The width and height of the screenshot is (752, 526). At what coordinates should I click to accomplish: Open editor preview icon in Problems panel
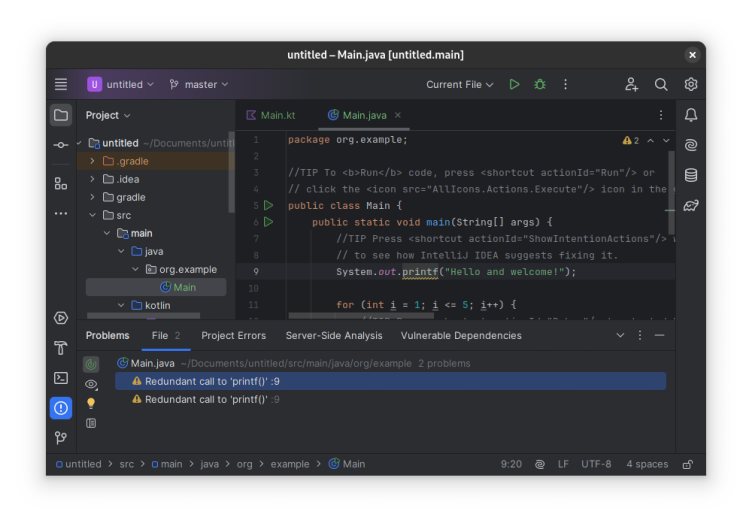91,423
